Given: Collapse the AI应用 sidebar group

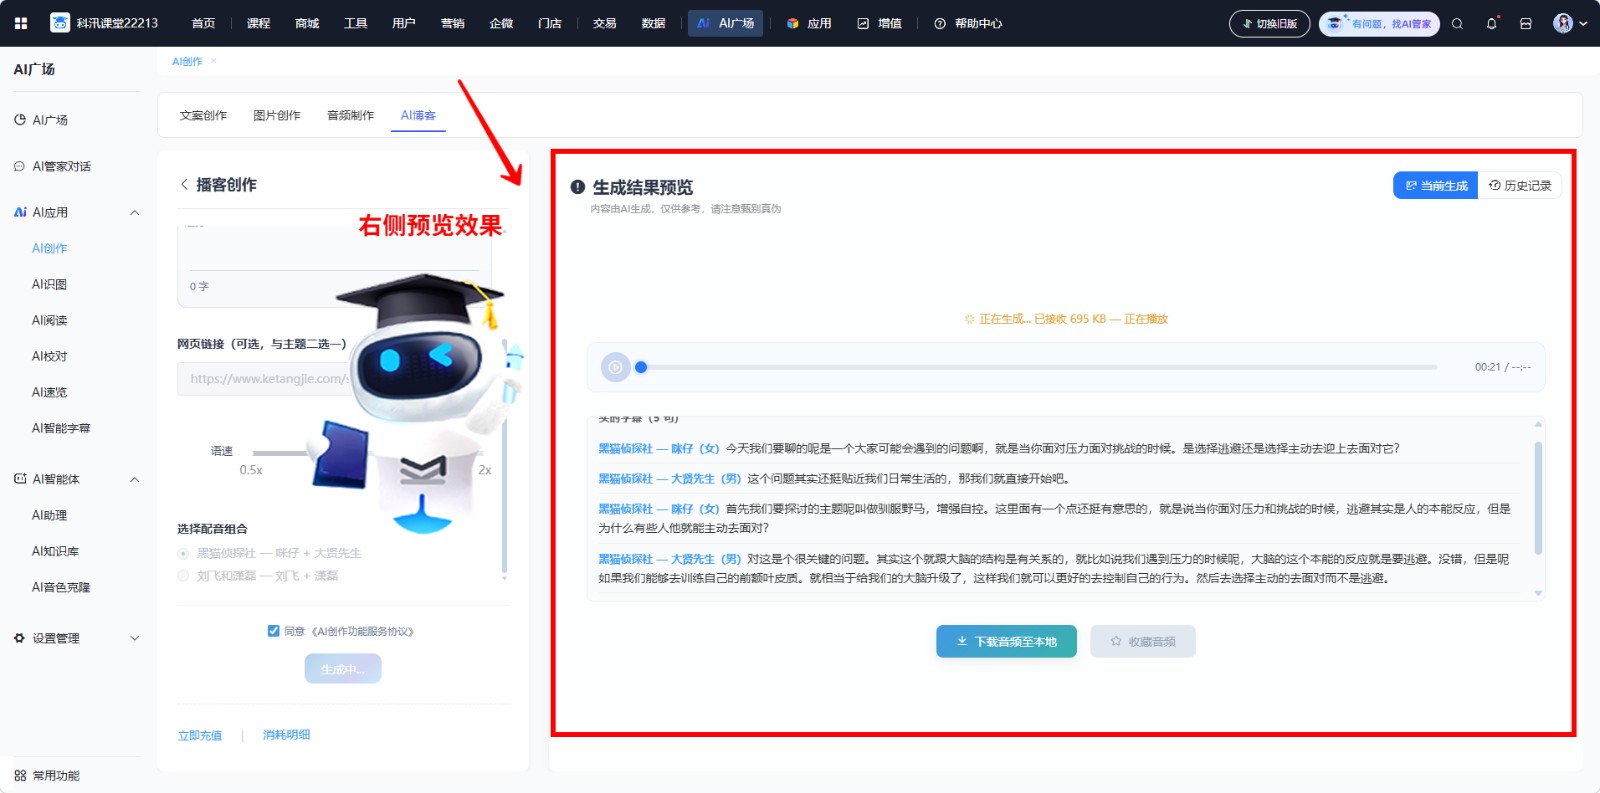Looking at the screenshot, I should click(135, 212).
